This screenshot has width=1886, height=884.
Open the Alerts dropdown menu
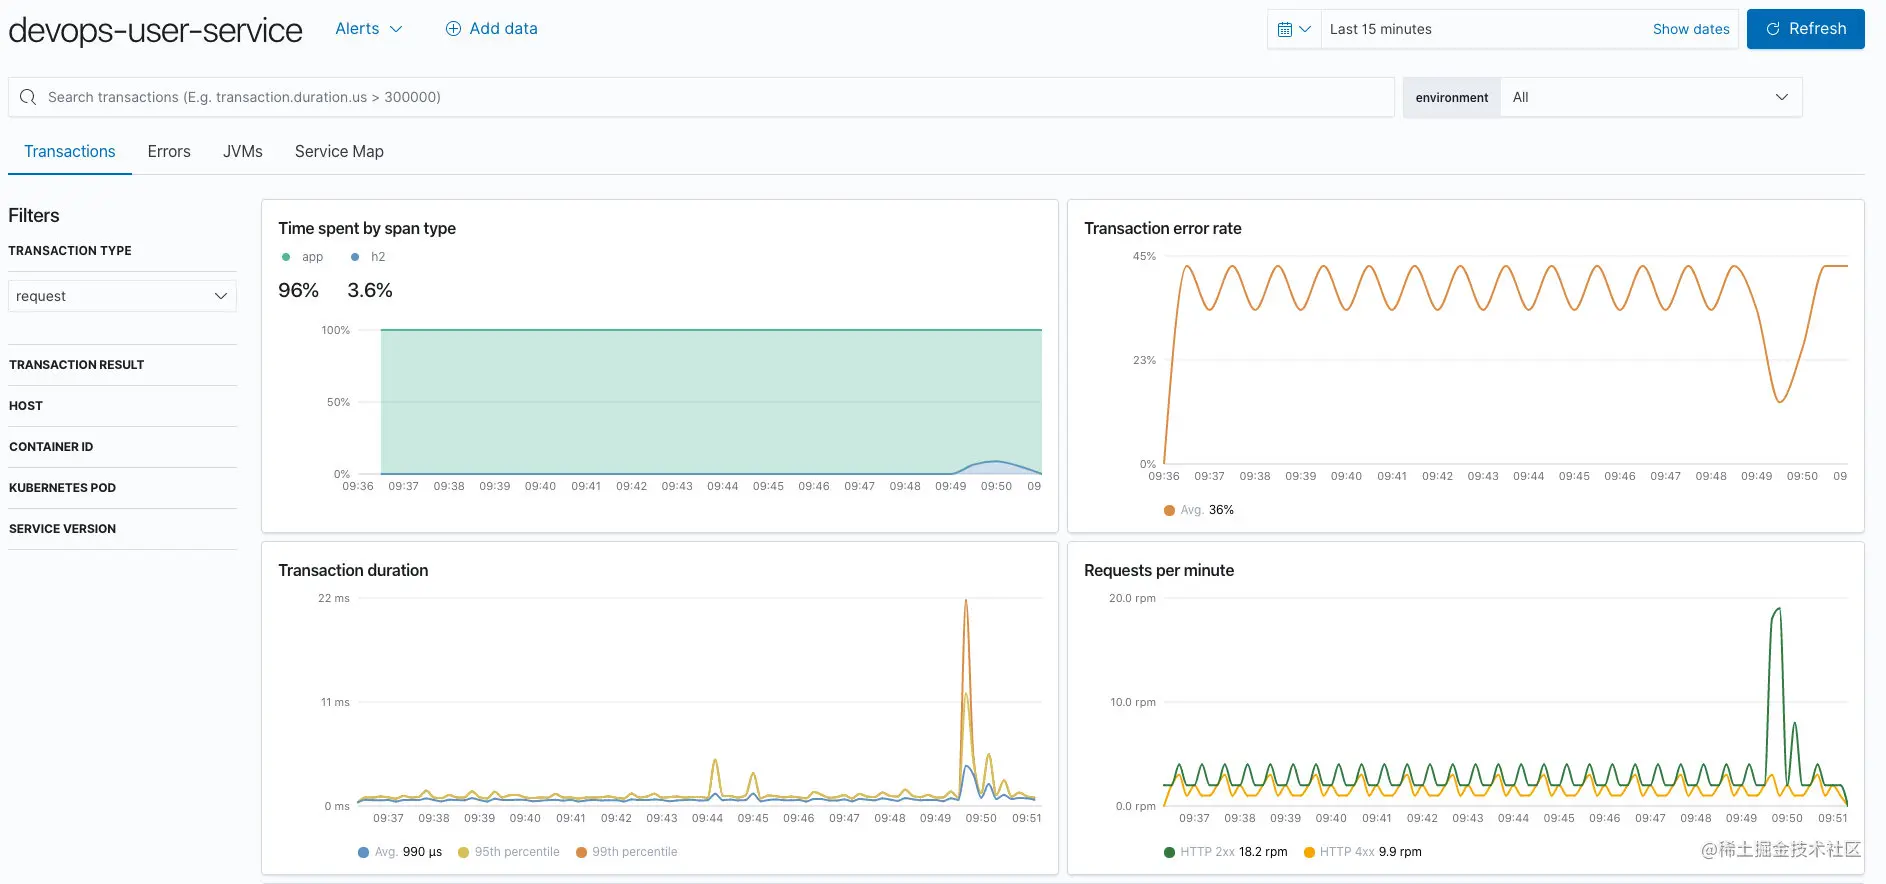coord(369,29)
